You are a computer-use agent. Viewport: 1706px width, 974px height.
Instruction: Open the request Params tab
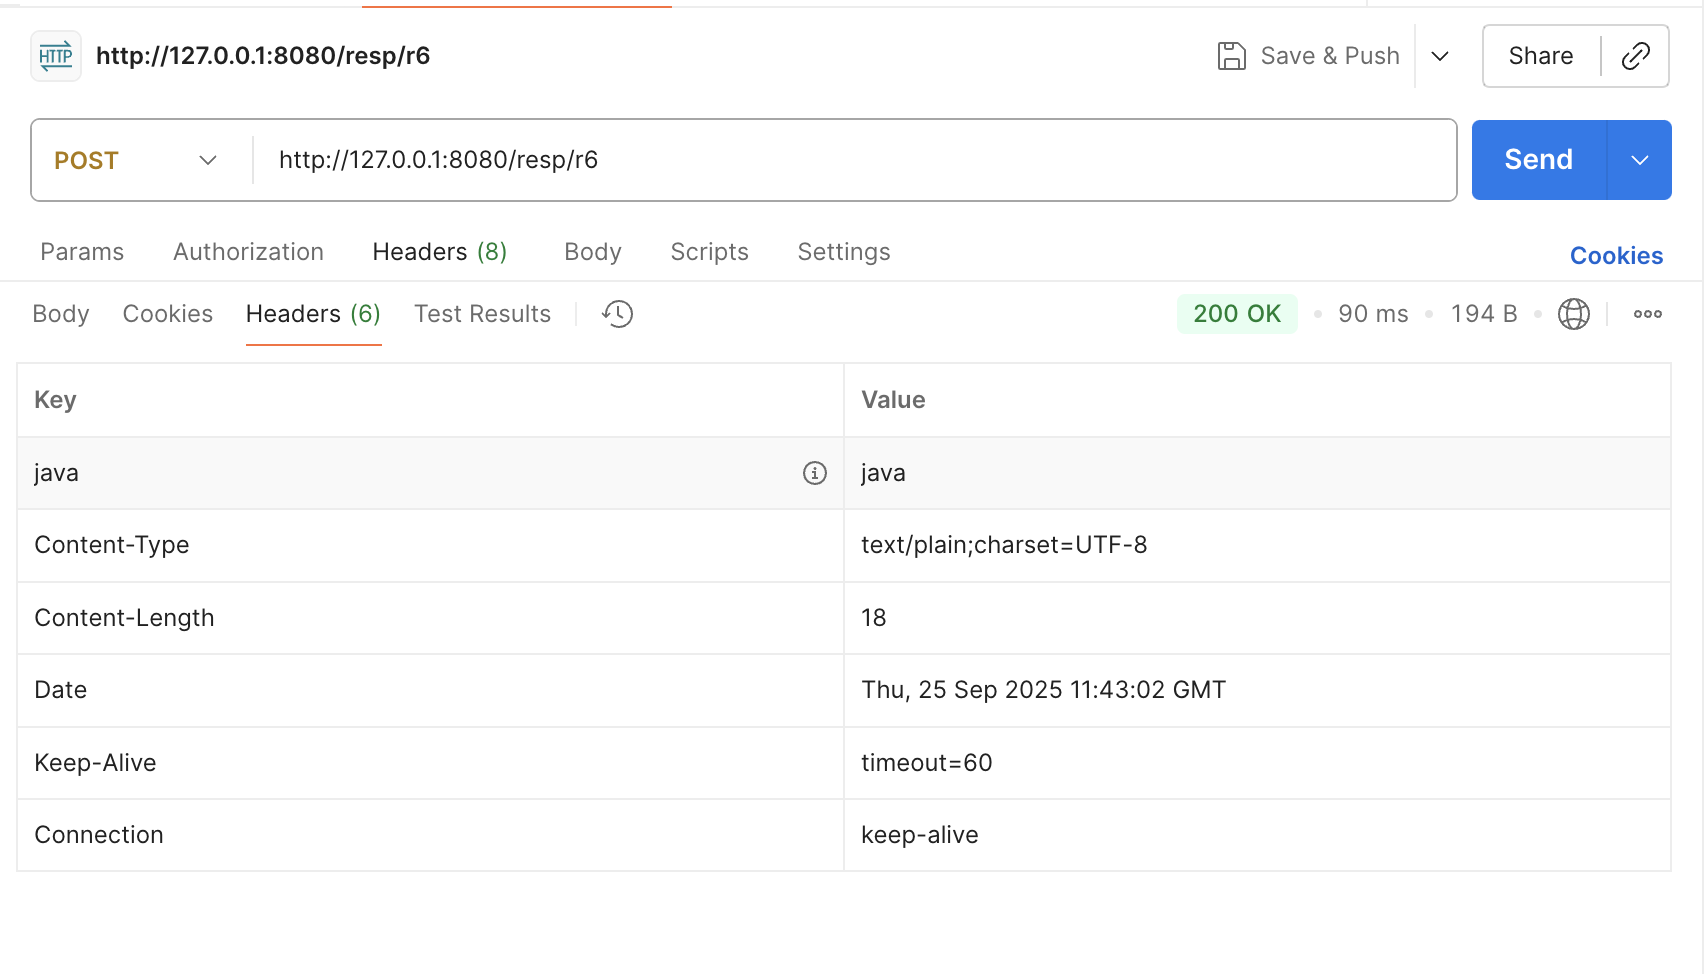click(x=82, y=252)
